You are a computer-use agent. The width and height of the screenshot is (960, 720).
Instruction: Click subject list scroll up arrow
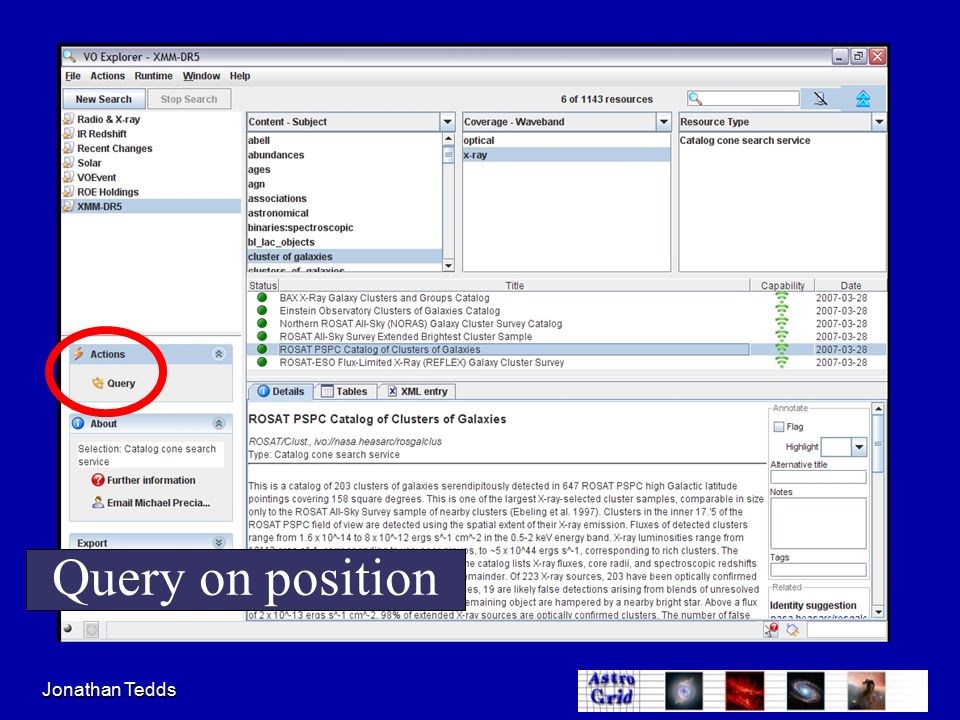(x=448, y=139)
